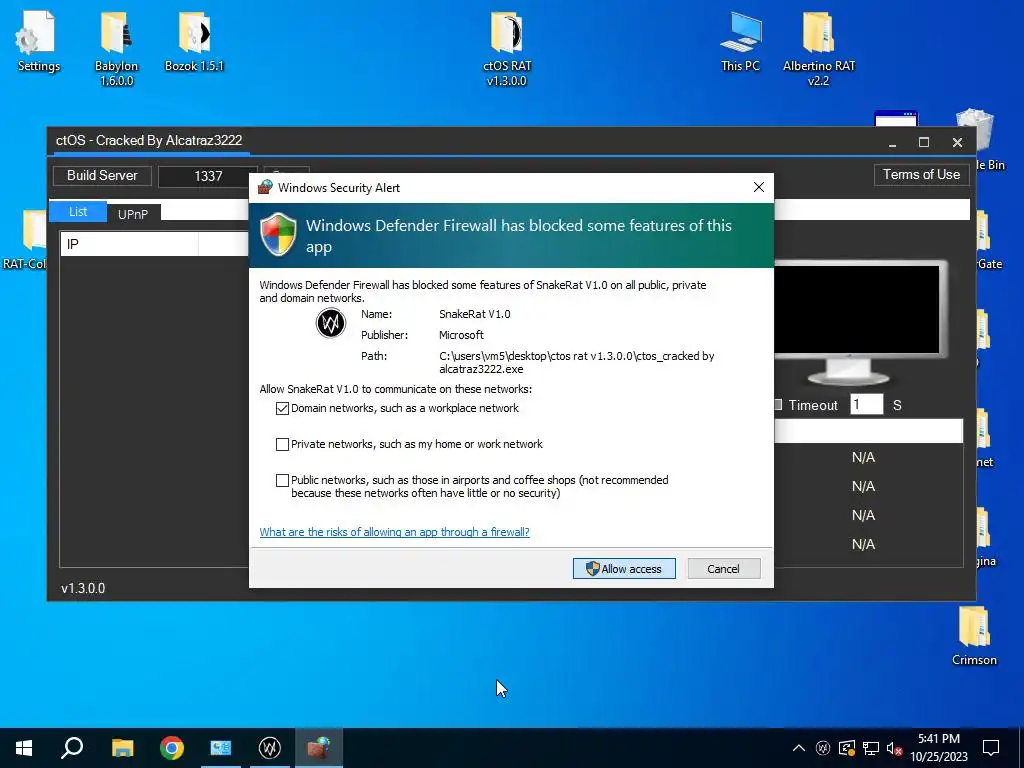Toggle the Timeout checkbox in ctOS window
This screenshot has width=1024, height=768.
pyautogui.click(x=777, y=405)
